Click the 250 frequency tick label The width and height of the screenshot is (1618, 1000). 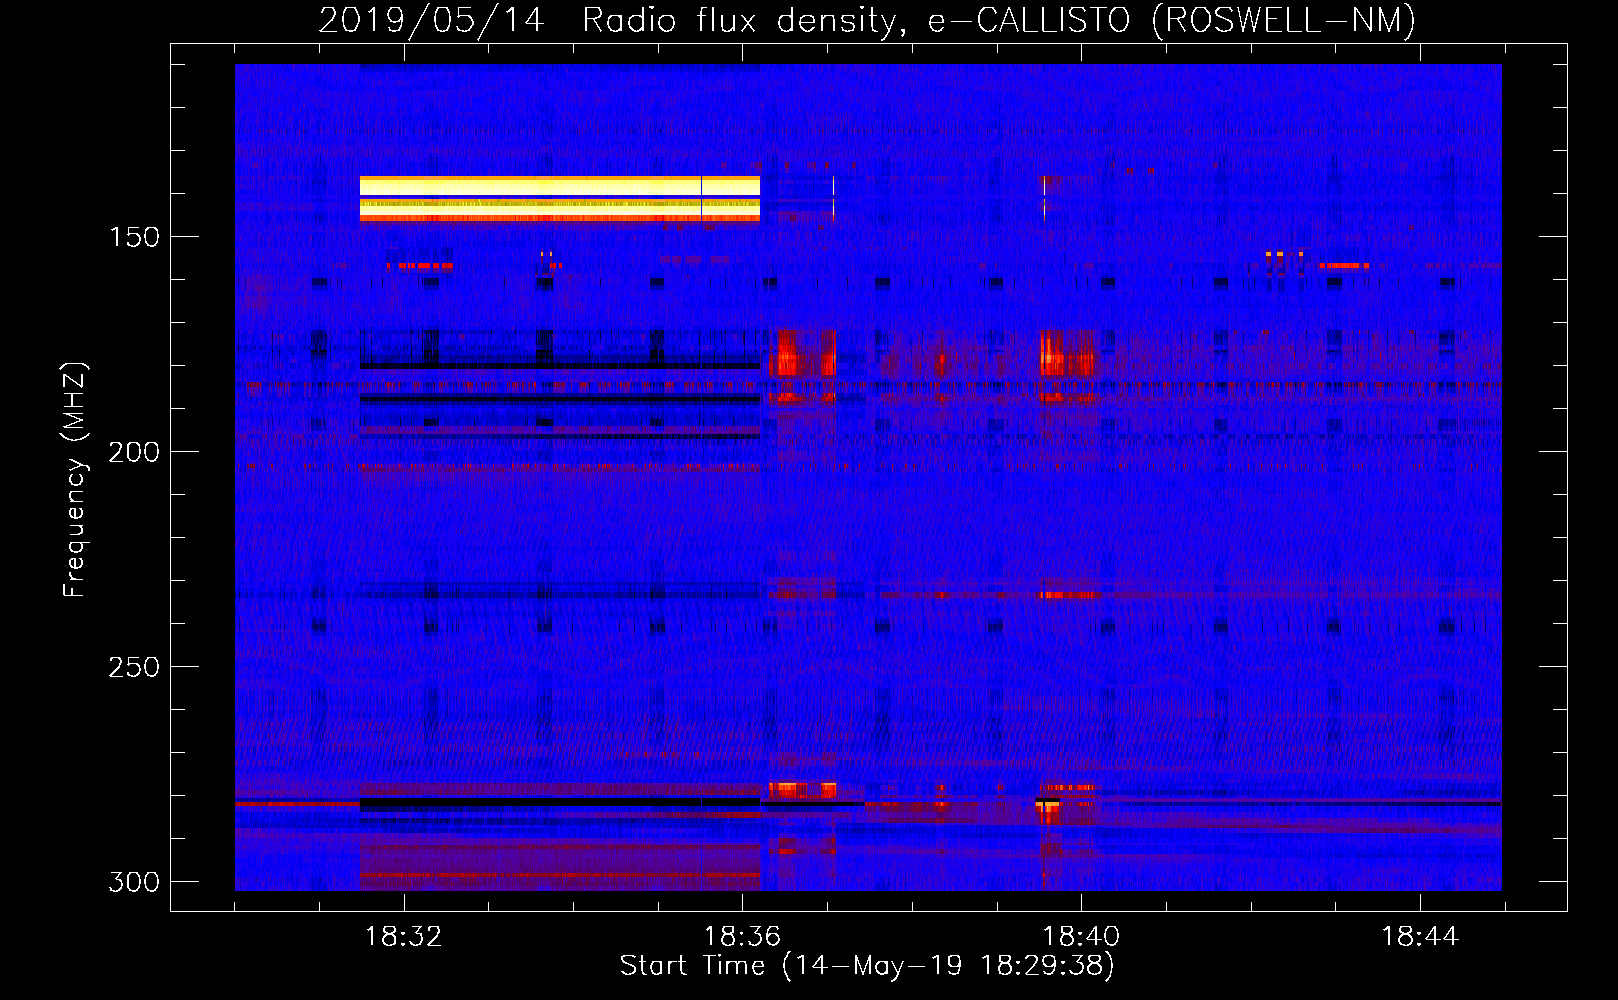click(133, 667)
